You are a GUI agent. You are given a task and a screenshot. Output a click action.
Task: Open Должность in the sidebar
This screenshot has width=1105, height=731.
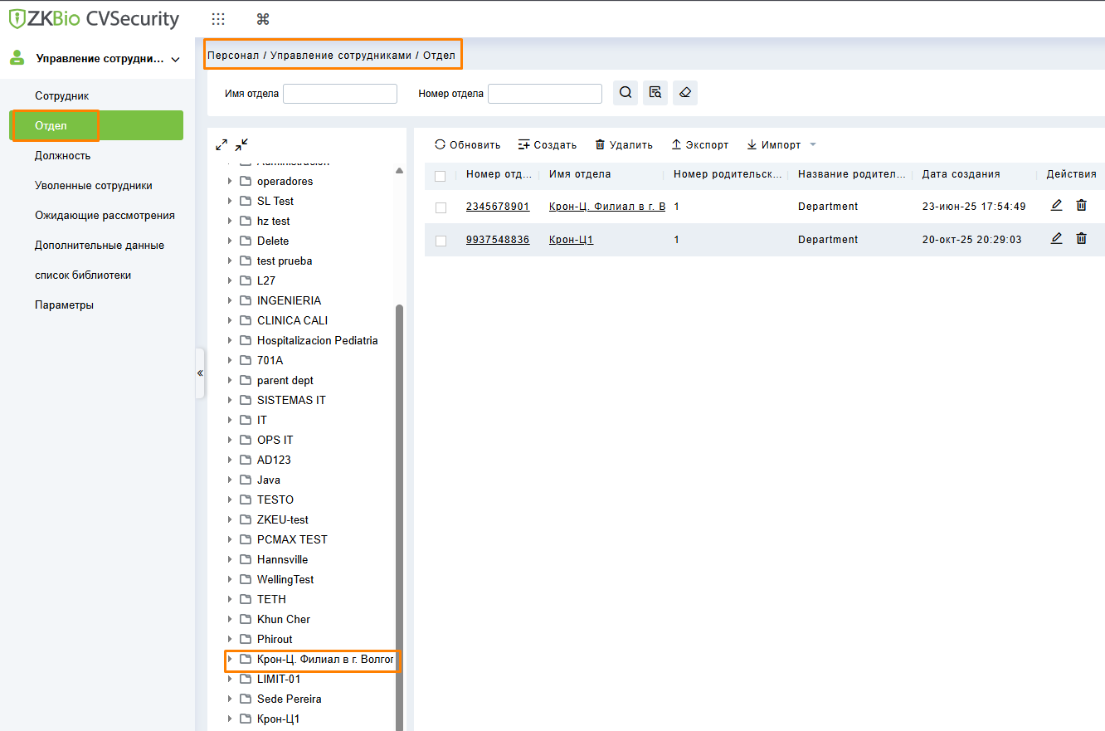(63, 156)
